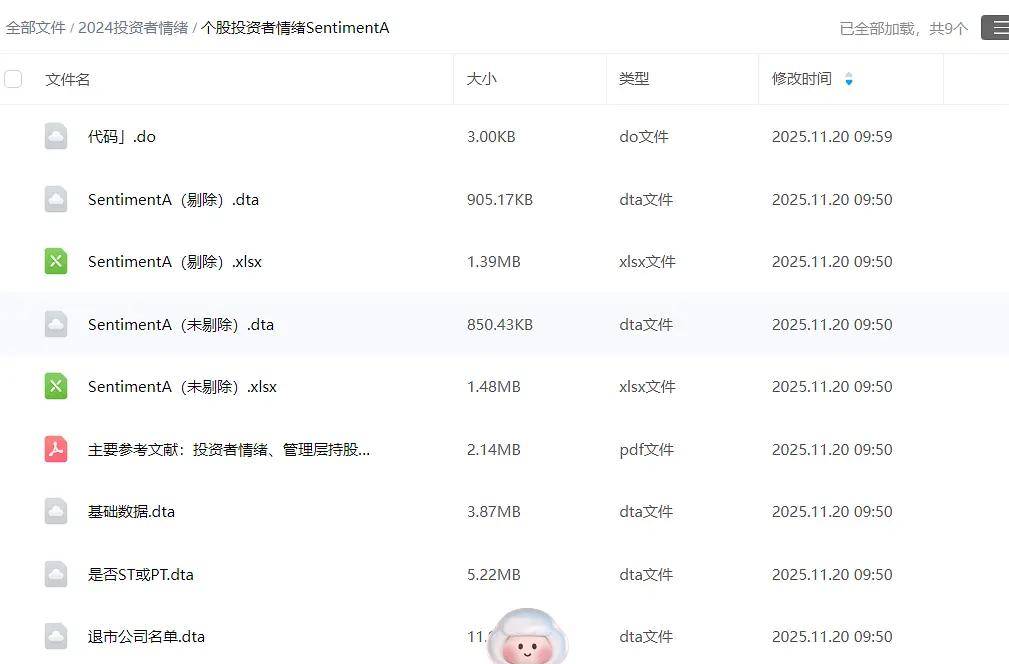Sort by 修改时间 using the sort arrow

[849, 79]
